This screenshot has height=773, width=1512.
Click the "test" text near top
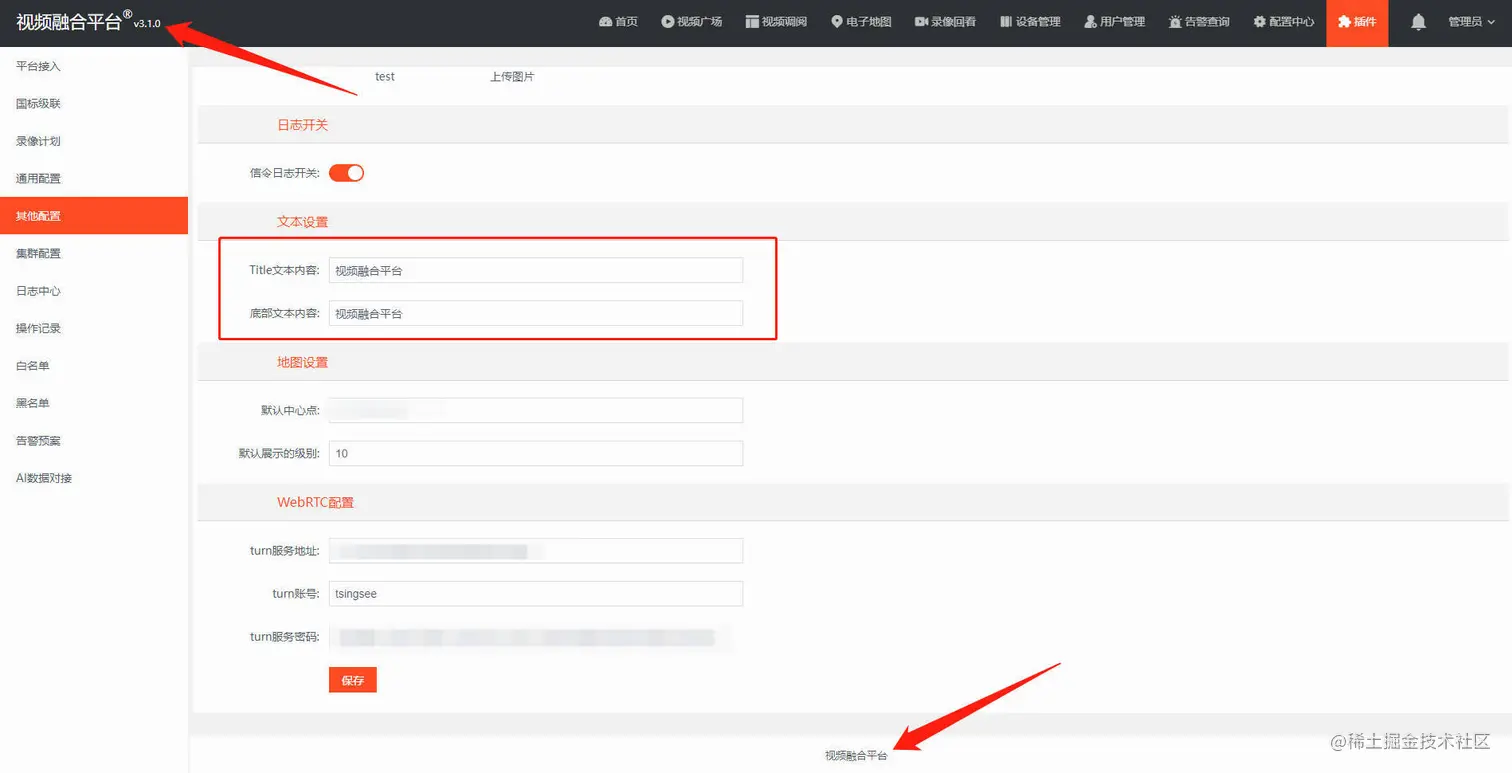point(385,77)
